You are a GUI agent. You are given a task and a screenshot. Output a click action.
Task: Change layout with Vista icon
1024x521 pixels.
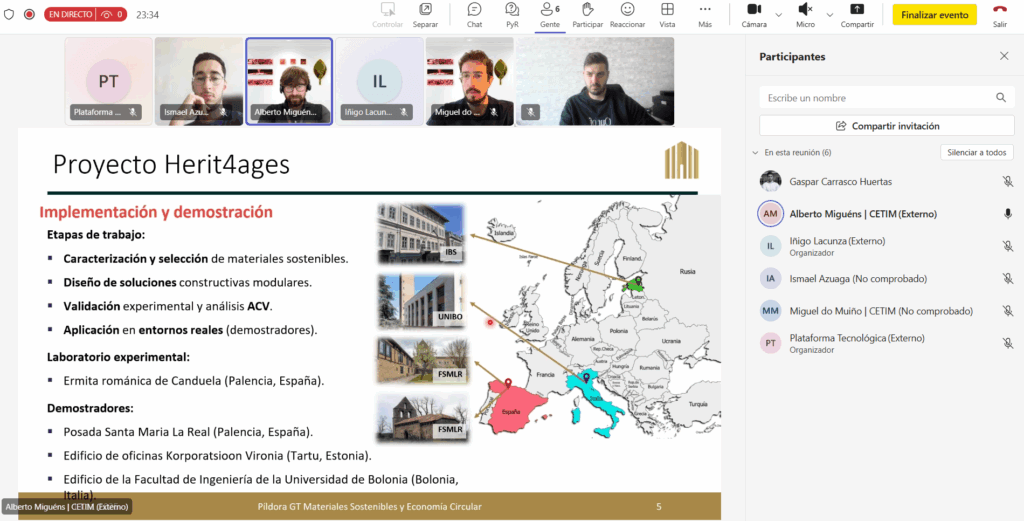tap(667, 14)
